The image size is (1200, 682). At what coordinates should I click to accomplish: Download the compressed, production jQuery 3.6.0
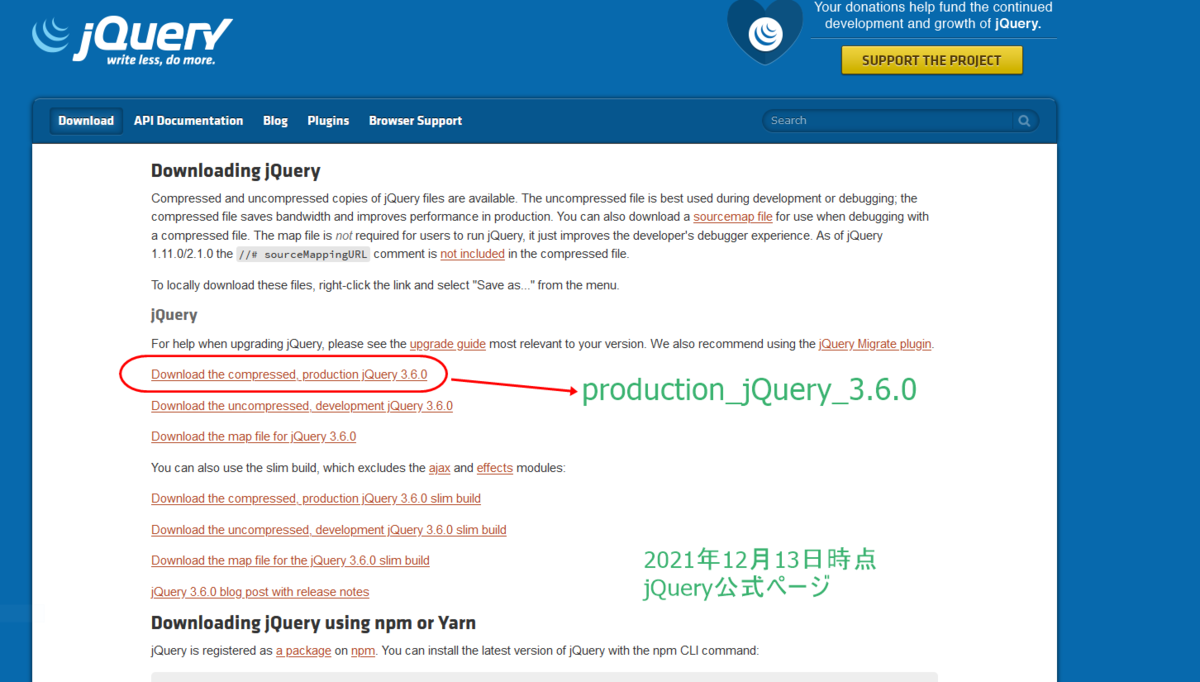[289, 375]
